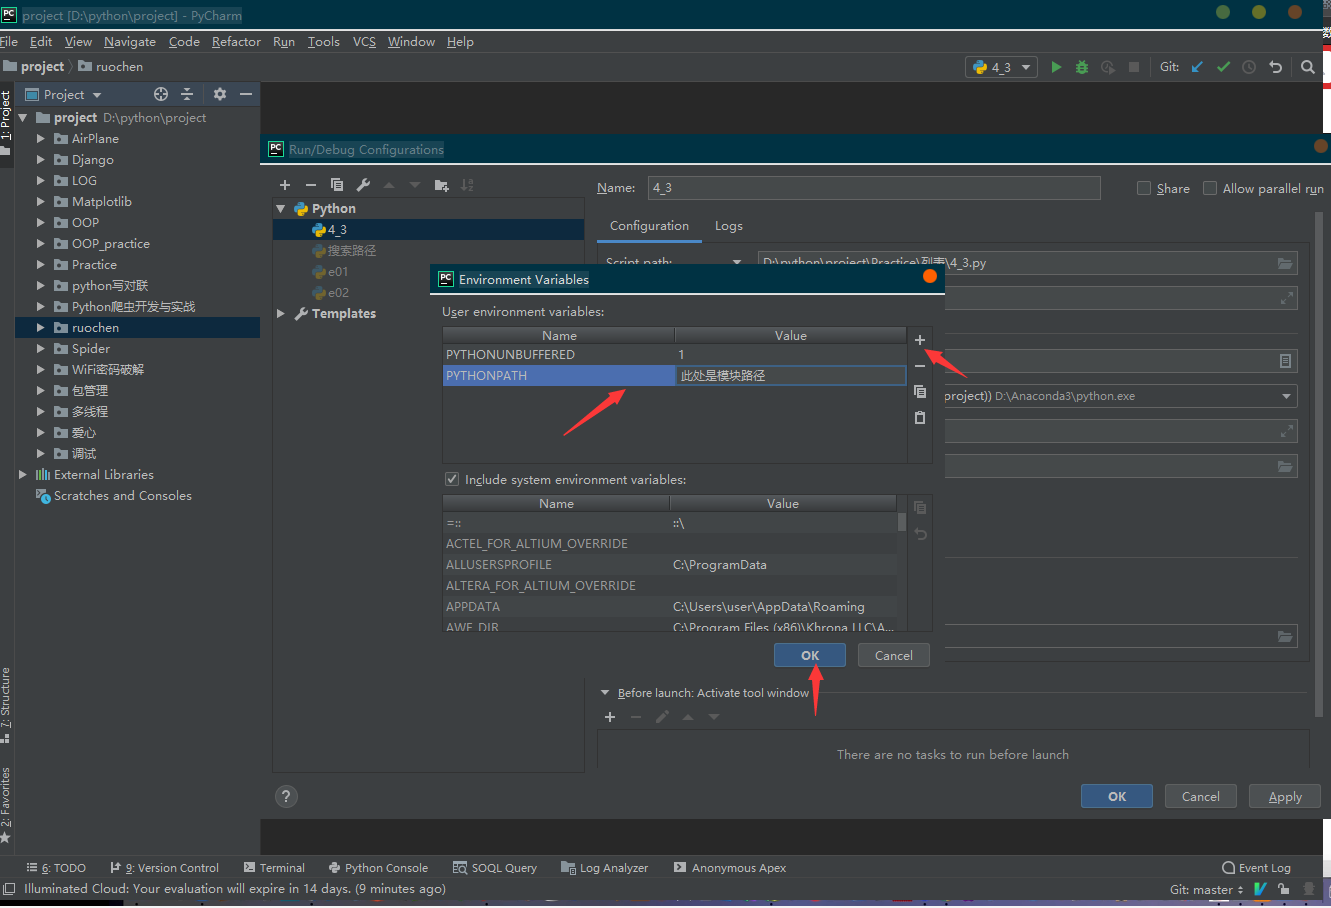Screen dimensions: 1331x908
Task: Add before-launch task plus icon
Action: tap(610, 717)
